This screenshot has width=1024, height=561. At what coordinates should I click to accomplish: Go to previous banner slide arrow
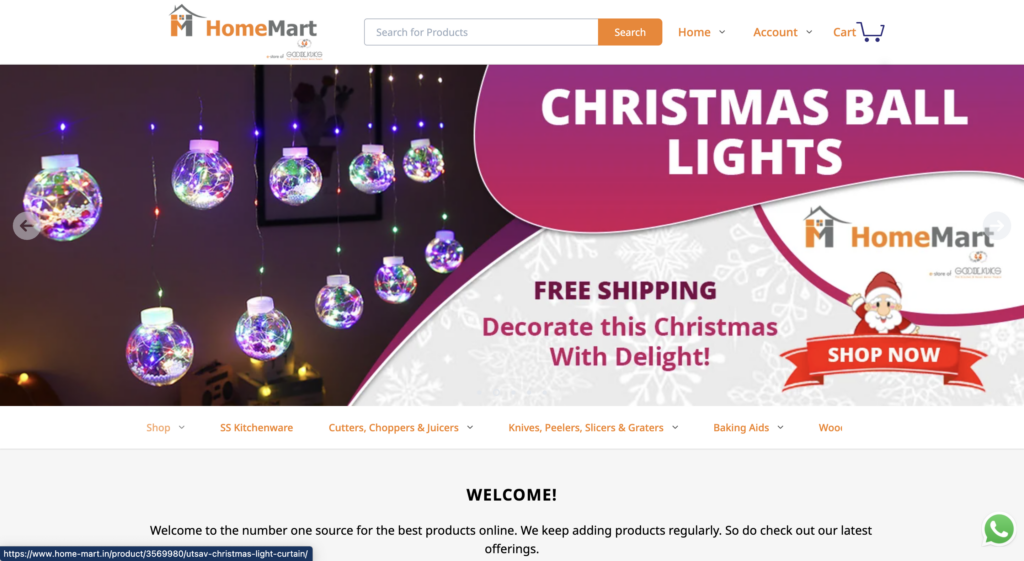[x=26, y=226]
